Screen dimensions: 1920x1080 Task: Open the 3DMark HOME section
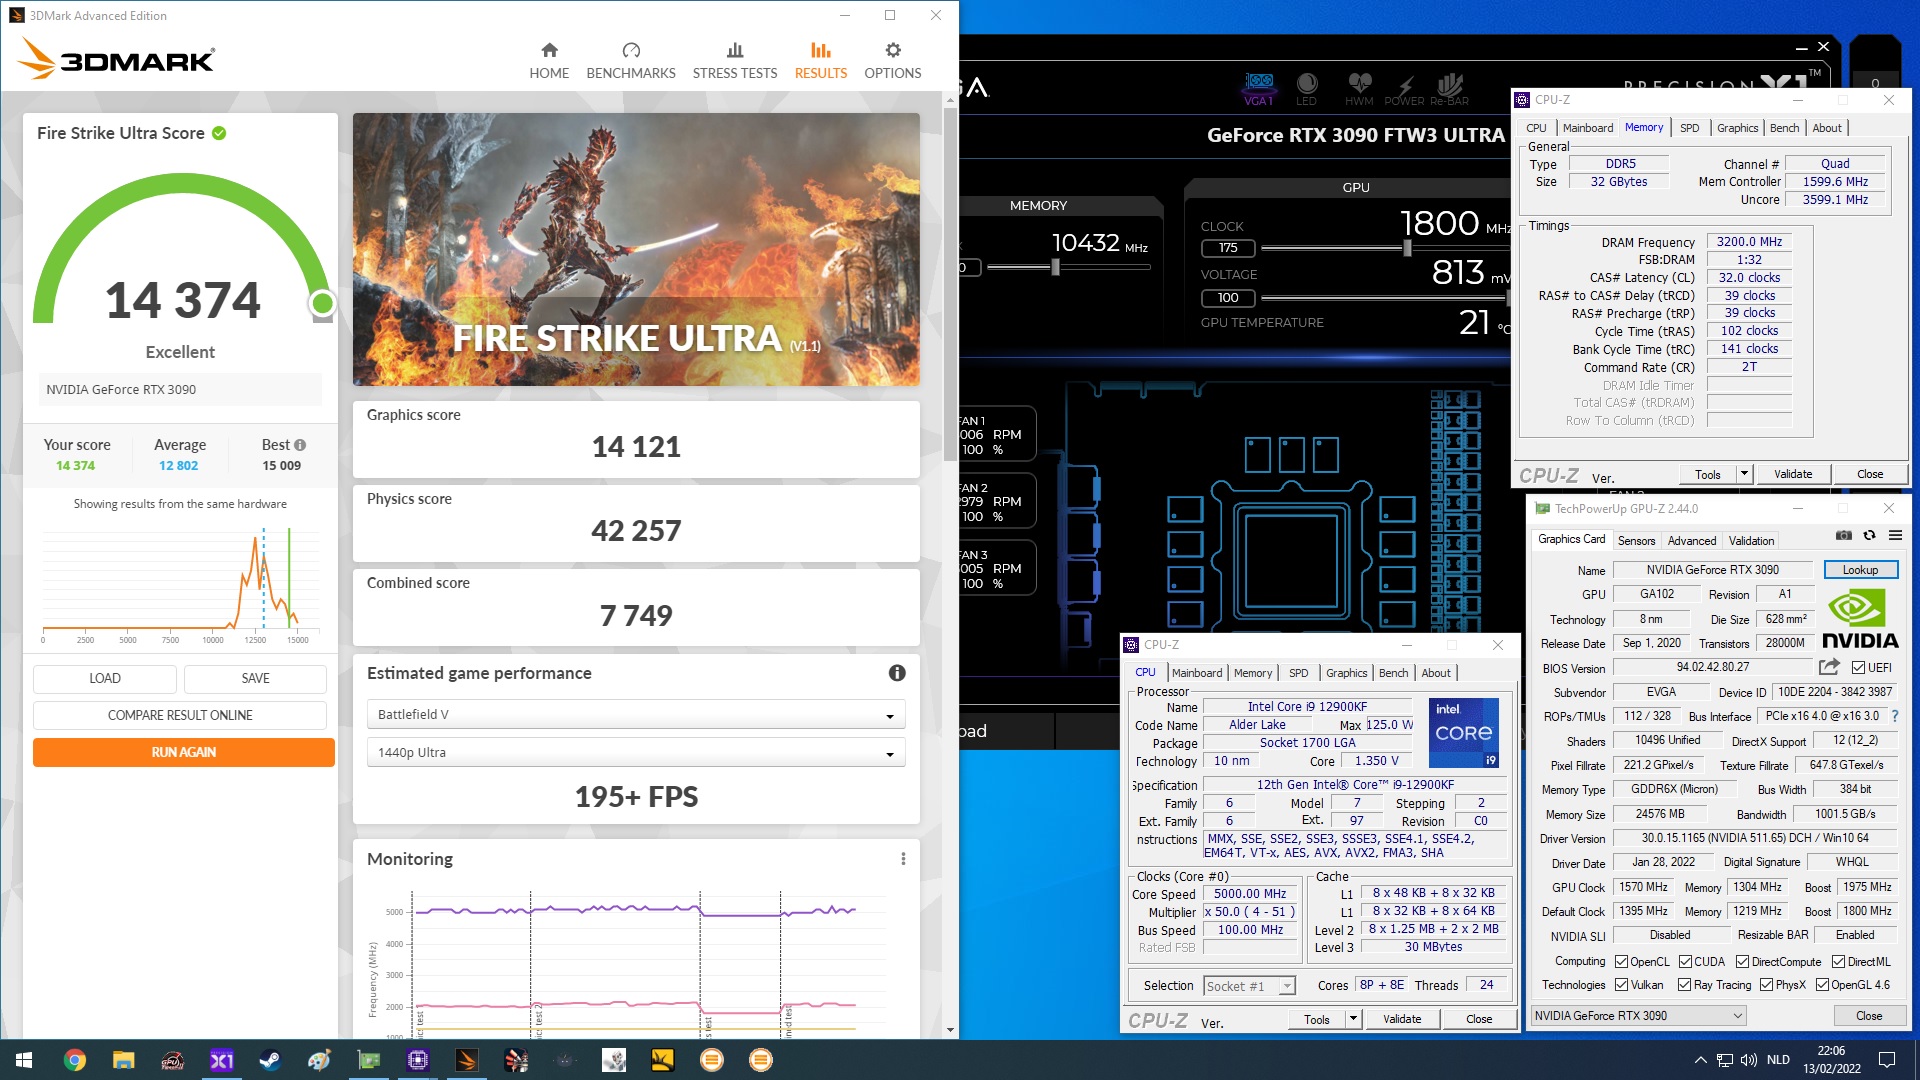549,61
